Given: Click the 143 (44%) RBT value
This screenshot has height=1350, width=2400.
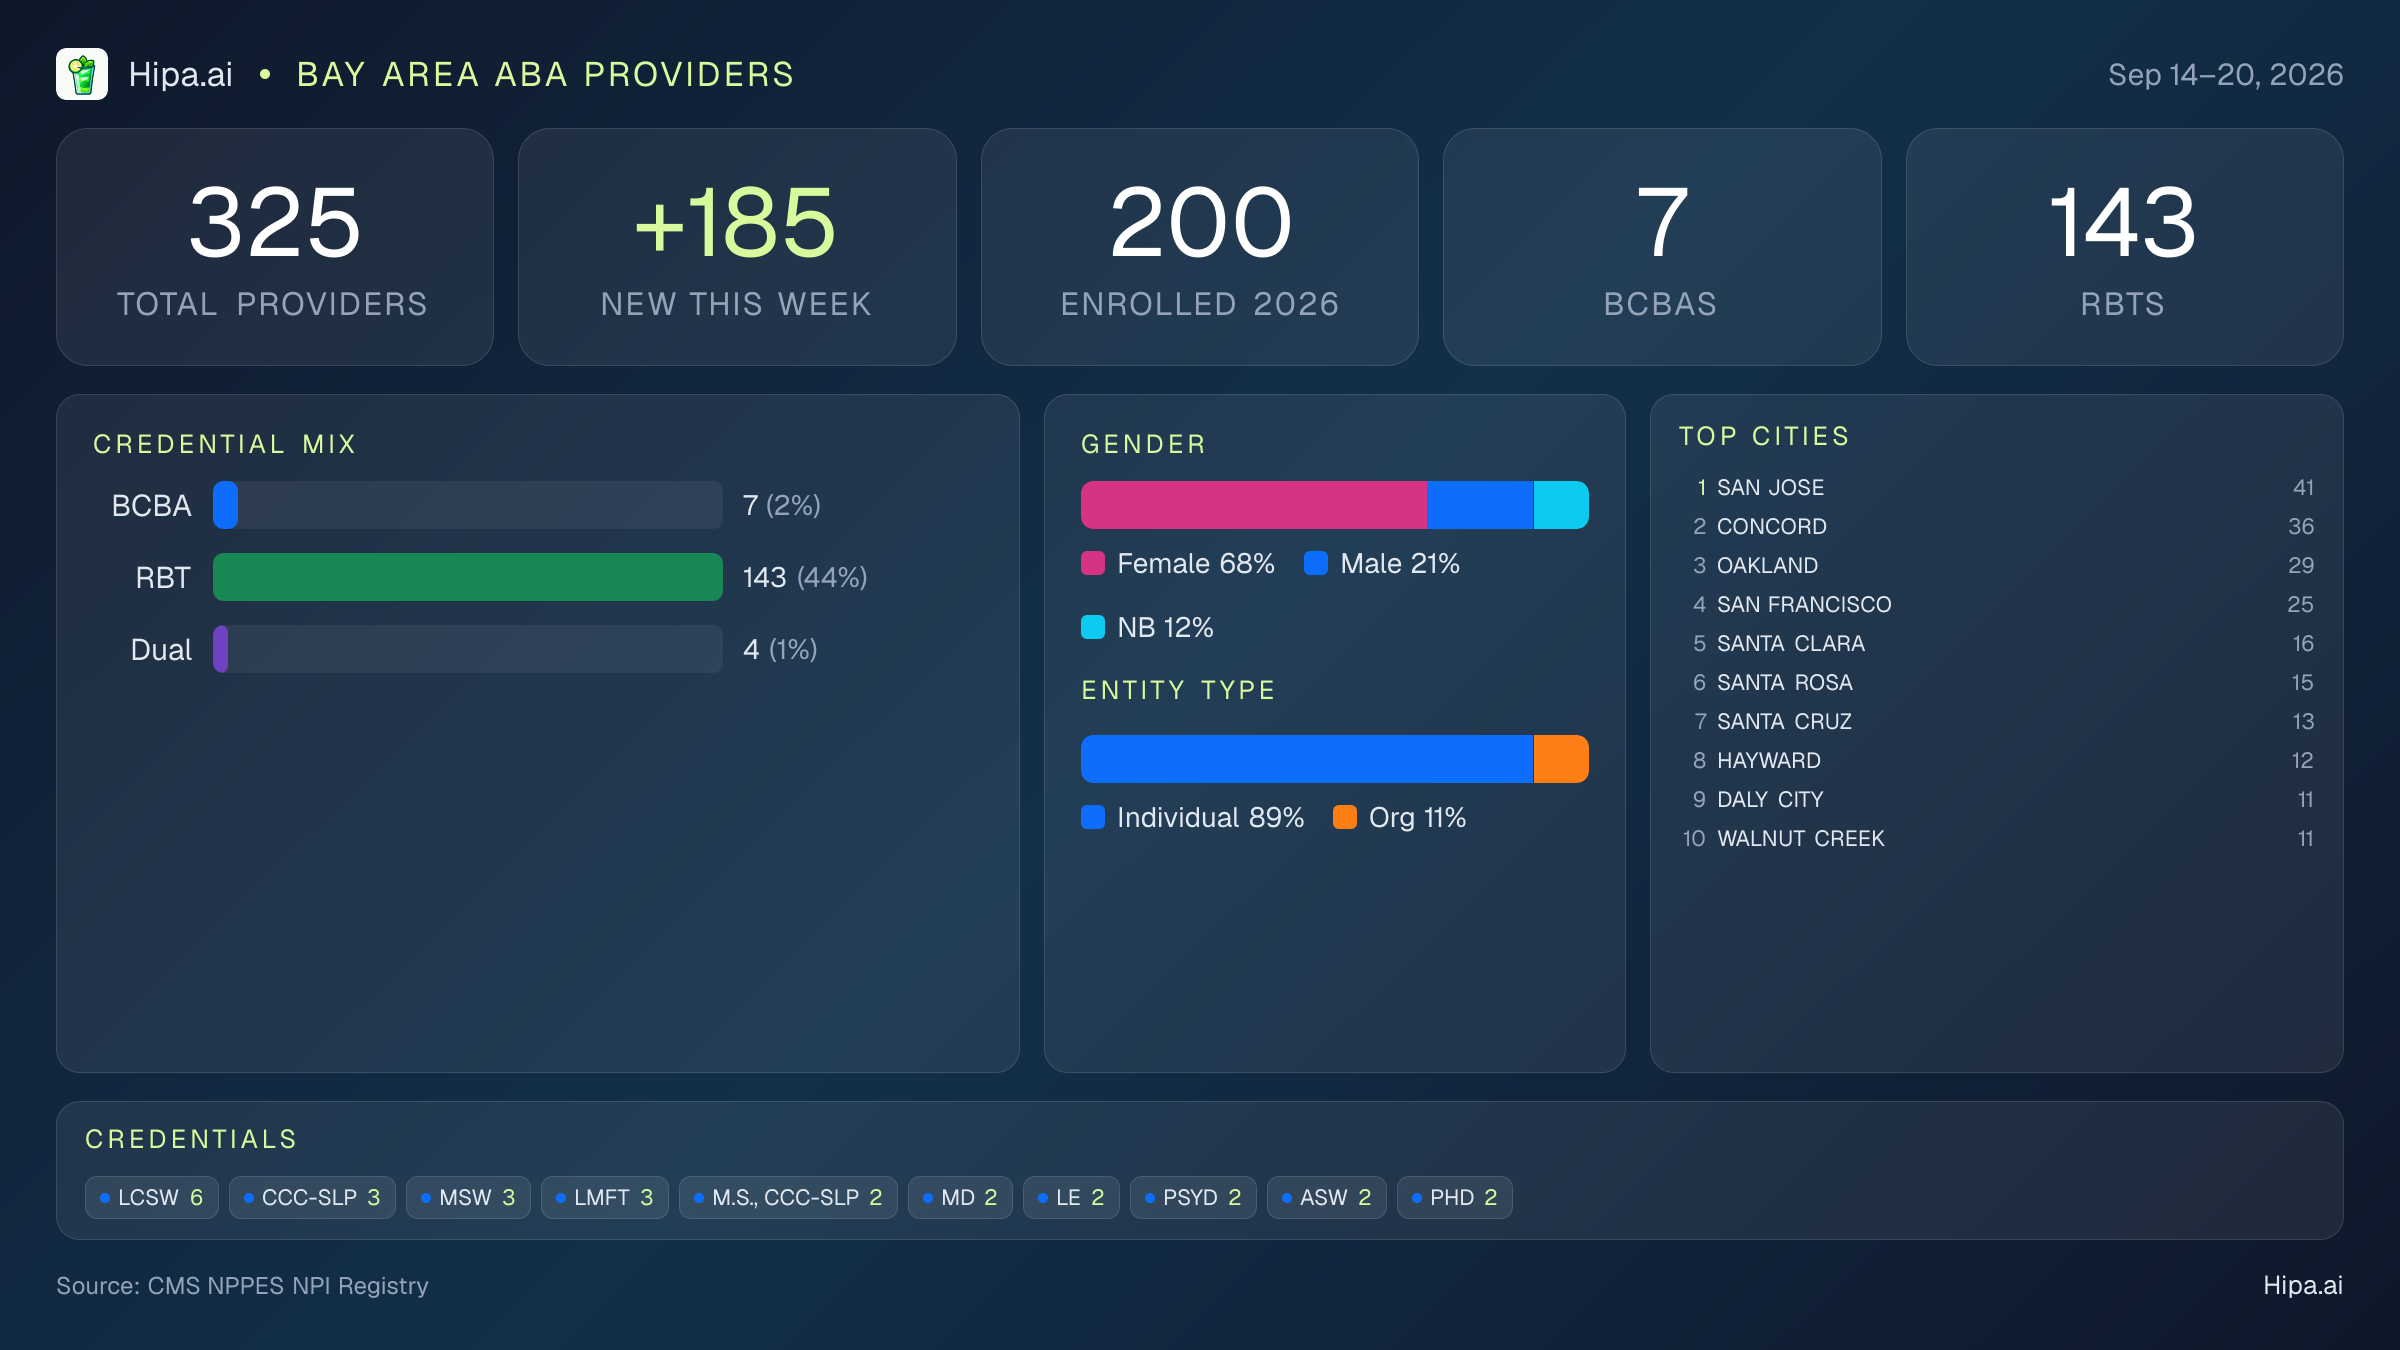Looking at the screenshot, I should click(805, 577).
